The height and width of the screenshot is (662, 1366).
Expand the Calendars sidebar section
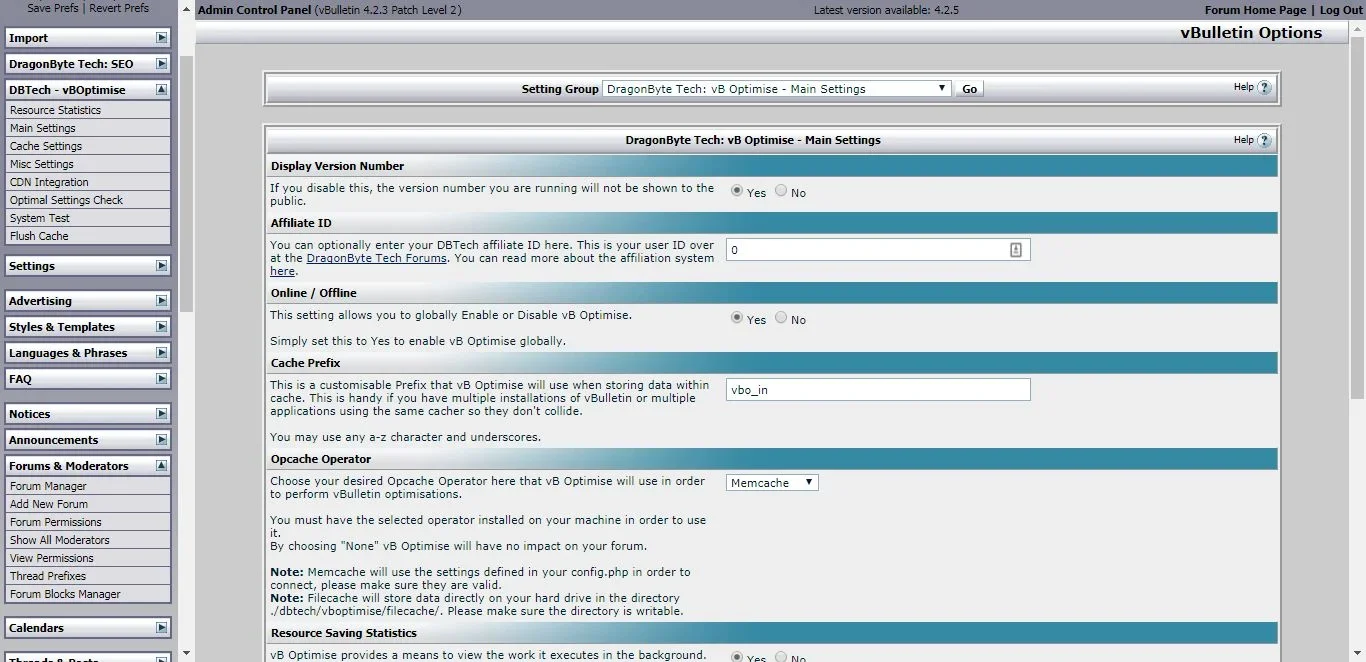pyautogui.click(x=161, y=628)
